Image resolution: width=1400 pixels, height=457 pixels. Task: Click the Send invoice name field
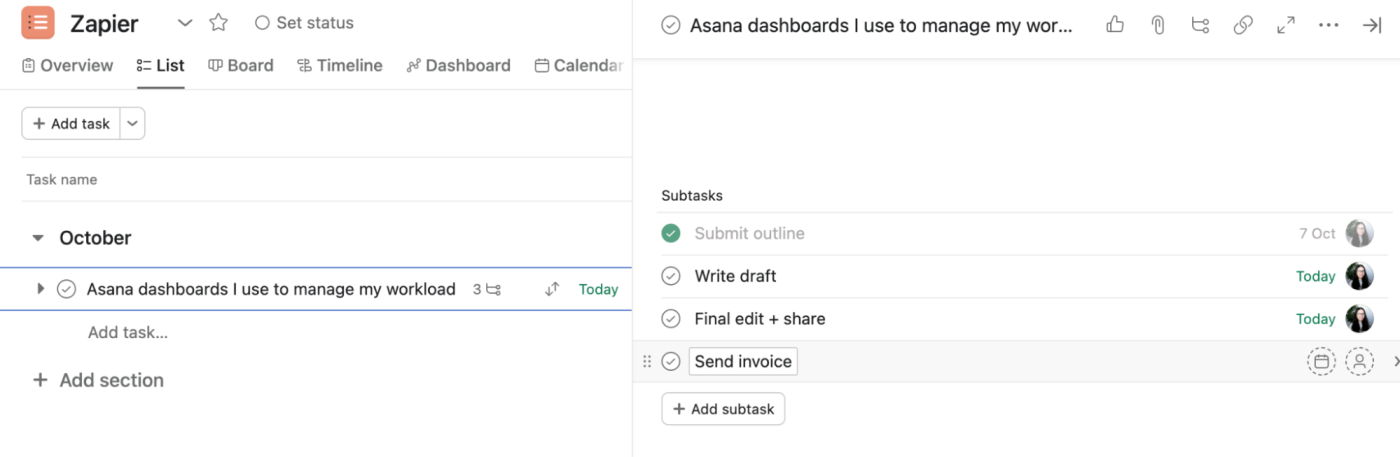tap(743, 361)
